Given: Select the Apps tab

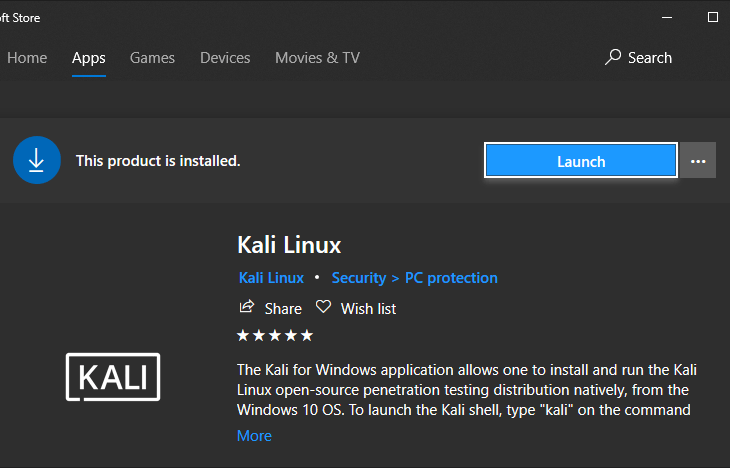Looking at the screenshot, I should click(x=89, y=58).
